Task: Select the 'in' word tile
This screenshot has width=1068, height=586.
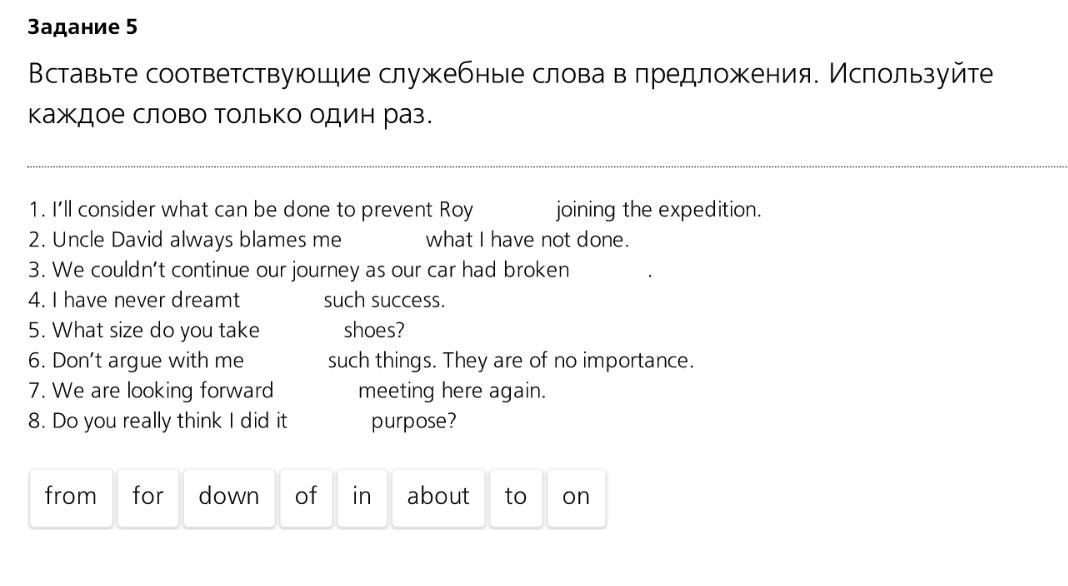Action: tap(361, 497)
